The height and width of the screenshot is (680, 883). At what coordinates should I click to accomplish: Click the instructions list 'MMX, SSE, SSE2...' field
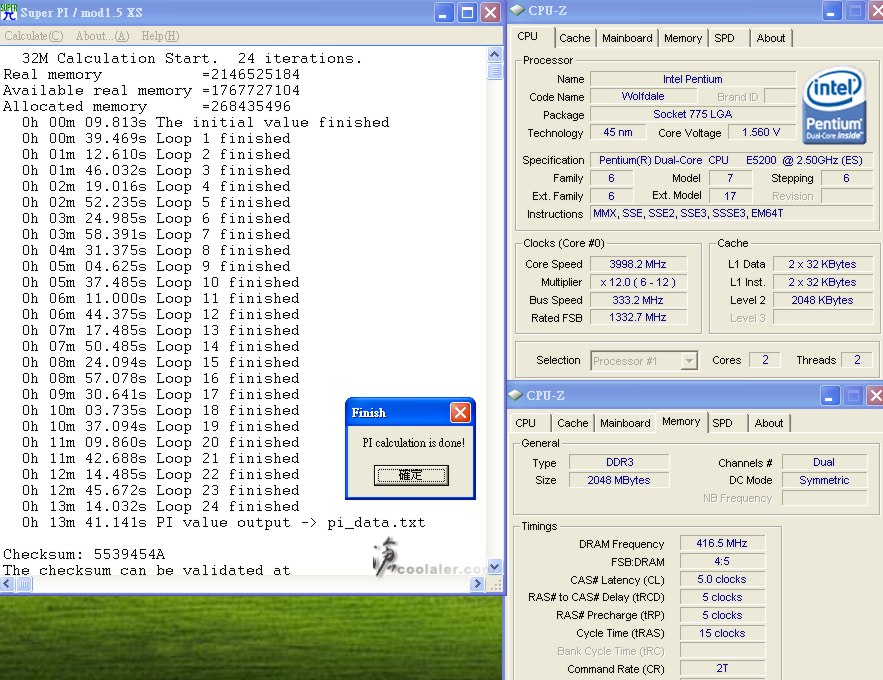(731, 213)
